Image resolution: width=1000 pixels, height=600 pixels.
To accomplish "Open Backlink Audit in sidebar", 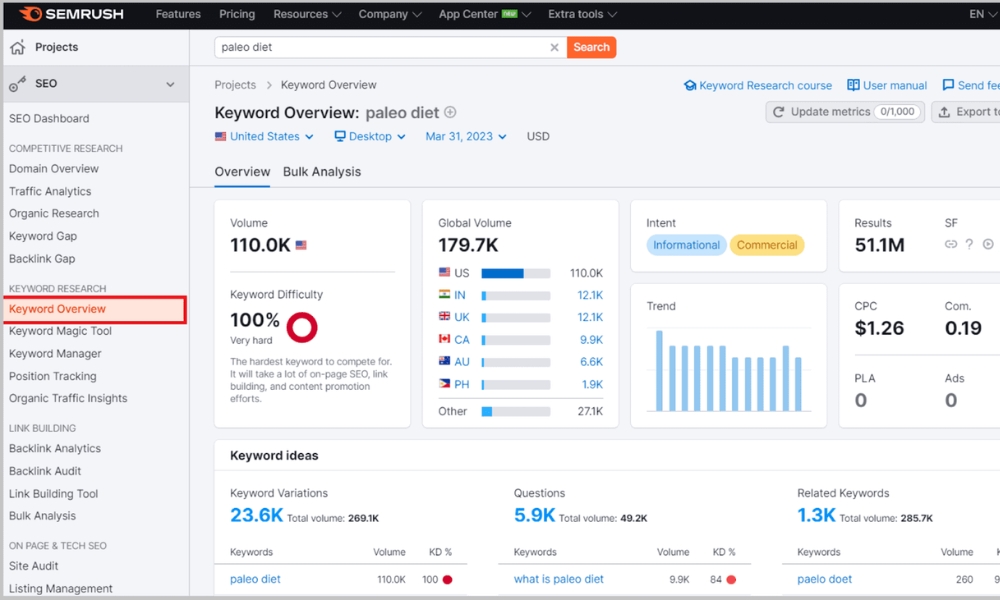I will coord(45,471).
